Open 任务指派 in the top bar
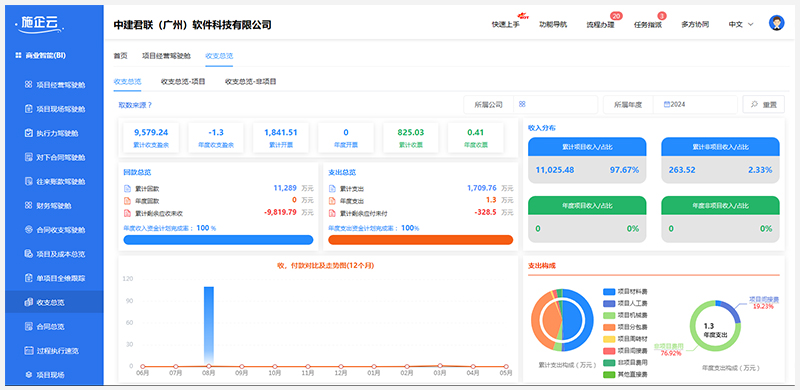 pos(648,24)
